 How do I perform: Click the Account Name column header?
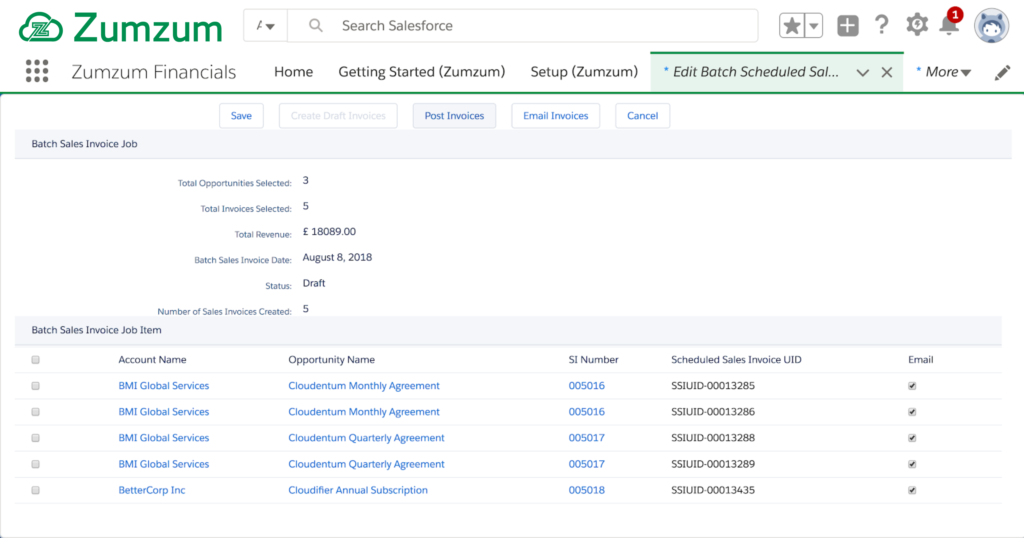[152, 360]
